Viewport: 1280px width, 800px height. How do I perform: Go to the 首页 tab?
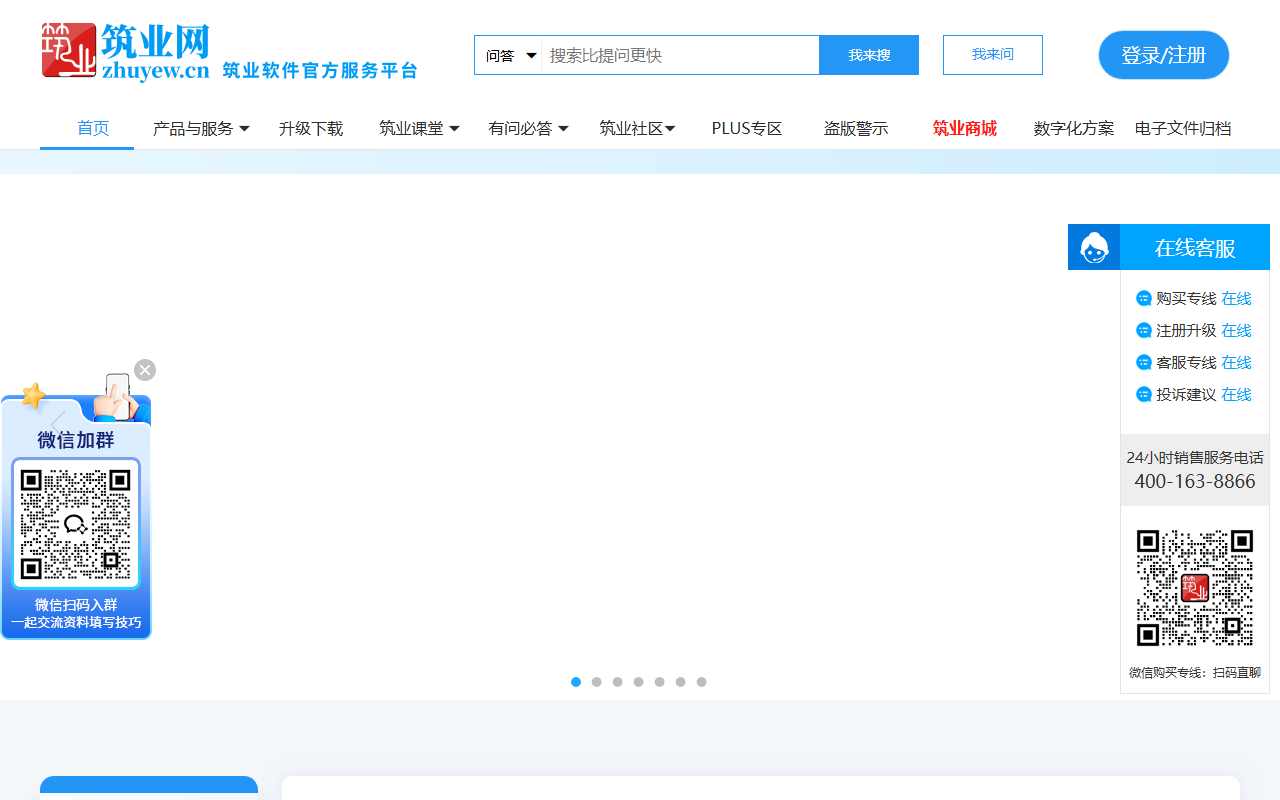pyautogui.click(x=93, y=128)
